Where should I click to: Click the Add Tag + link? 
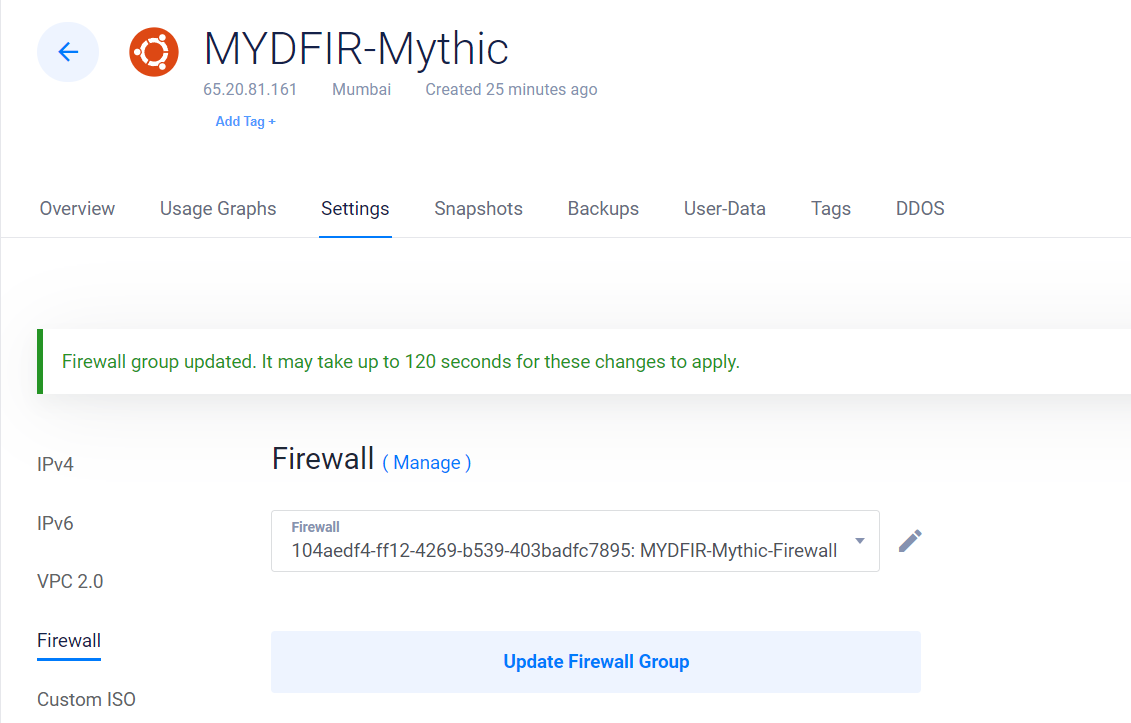[245, 121]
